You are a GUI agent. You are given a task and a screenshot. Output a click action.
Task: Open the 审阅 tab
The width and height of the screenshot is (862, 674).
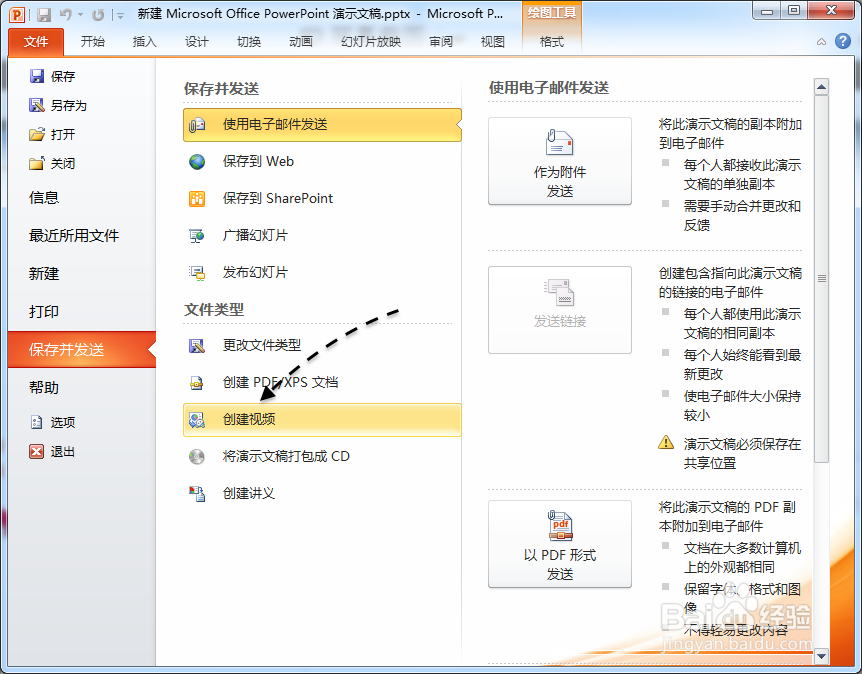[441, 42]
